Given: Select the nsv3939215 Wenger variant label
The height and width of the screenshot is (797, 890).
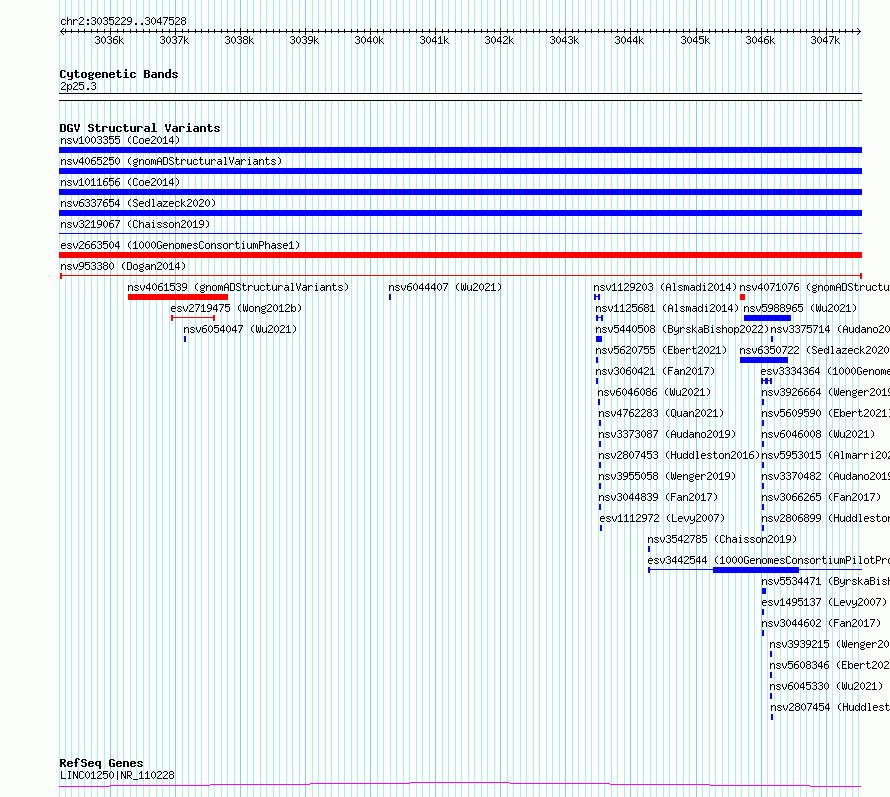Looking at the screenshot, I should pyautogui.click(x=829, y=644).
